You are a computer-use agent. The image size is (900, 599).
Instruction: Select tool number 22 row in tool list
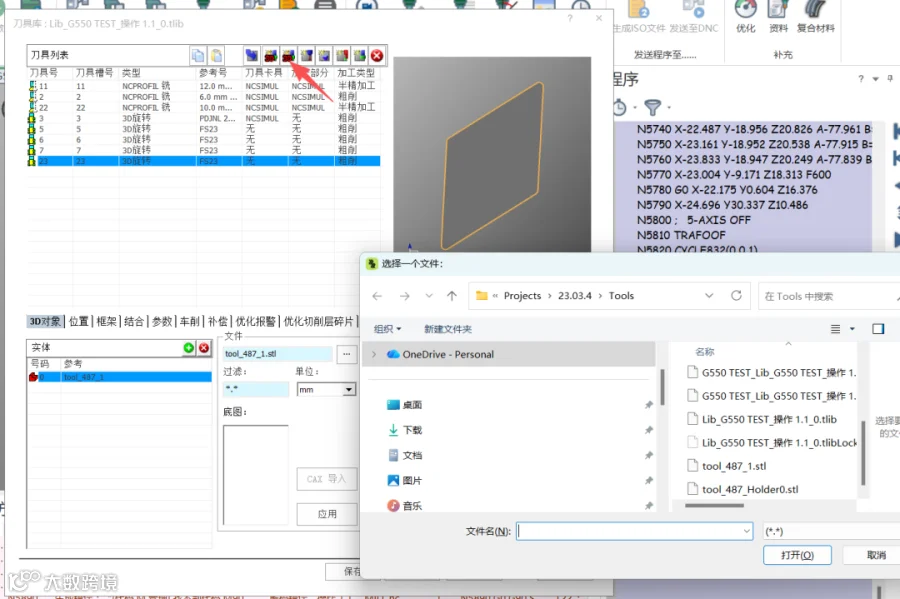click(204, 108)
